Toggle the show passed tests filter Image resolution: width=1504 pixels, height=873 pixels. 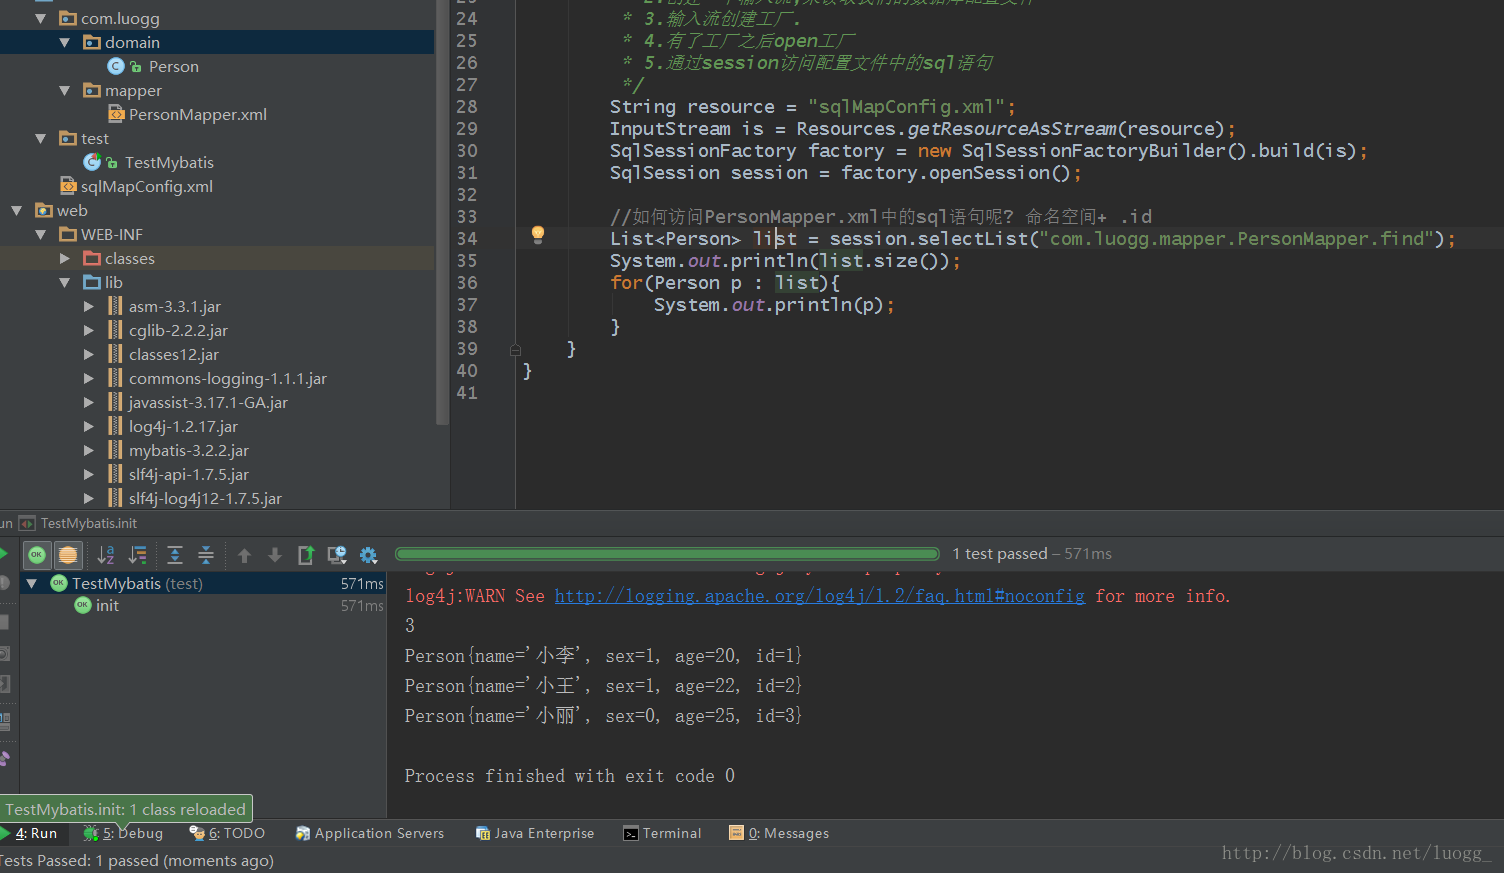[37, 555]
